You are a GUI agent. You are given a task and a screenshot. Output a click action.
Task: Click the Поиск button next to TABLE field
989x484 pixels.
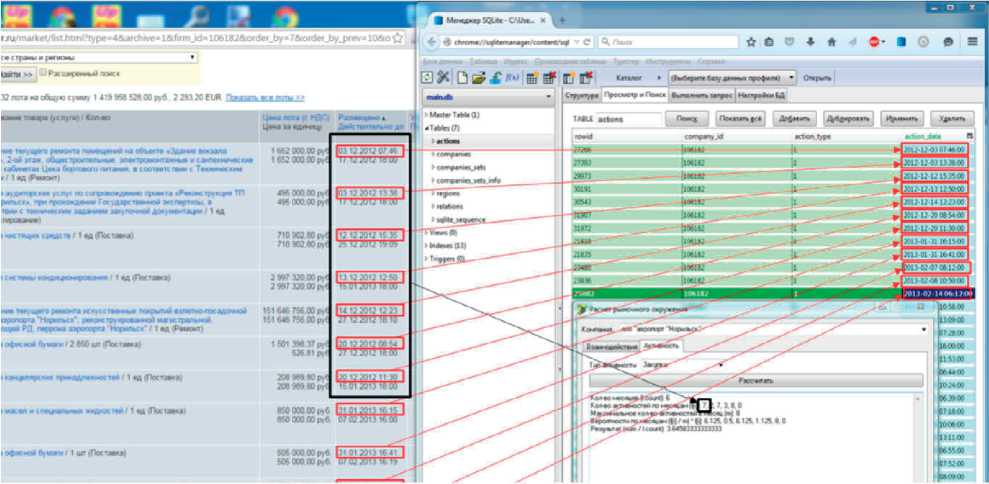click(687, 119)
